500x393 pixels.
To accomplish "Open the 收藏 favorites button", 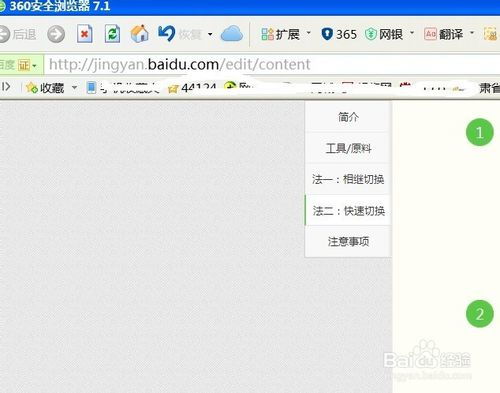I will pyautogui.click(x=45, y=88).
